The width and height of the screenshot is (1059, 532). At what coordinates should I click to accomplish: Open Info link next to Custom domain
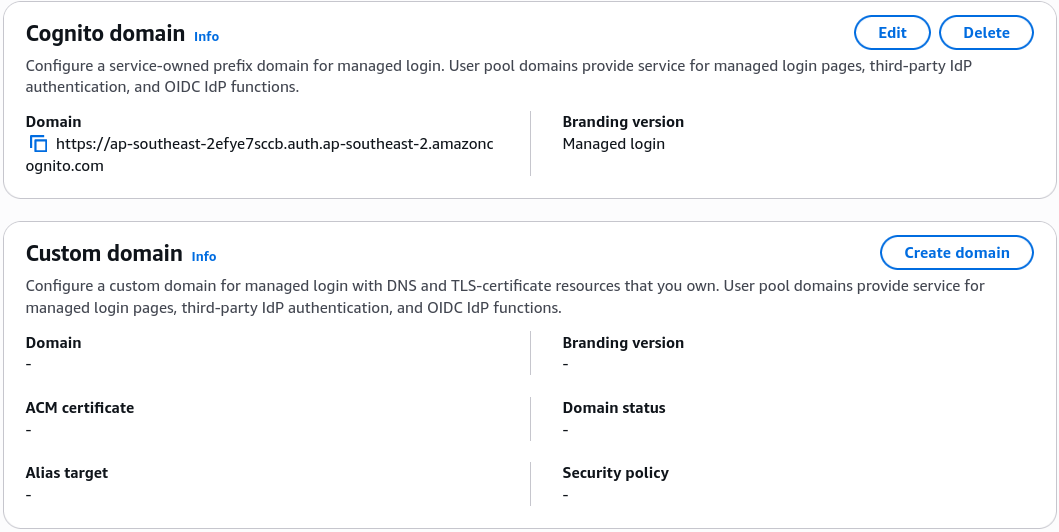[204, 257]
